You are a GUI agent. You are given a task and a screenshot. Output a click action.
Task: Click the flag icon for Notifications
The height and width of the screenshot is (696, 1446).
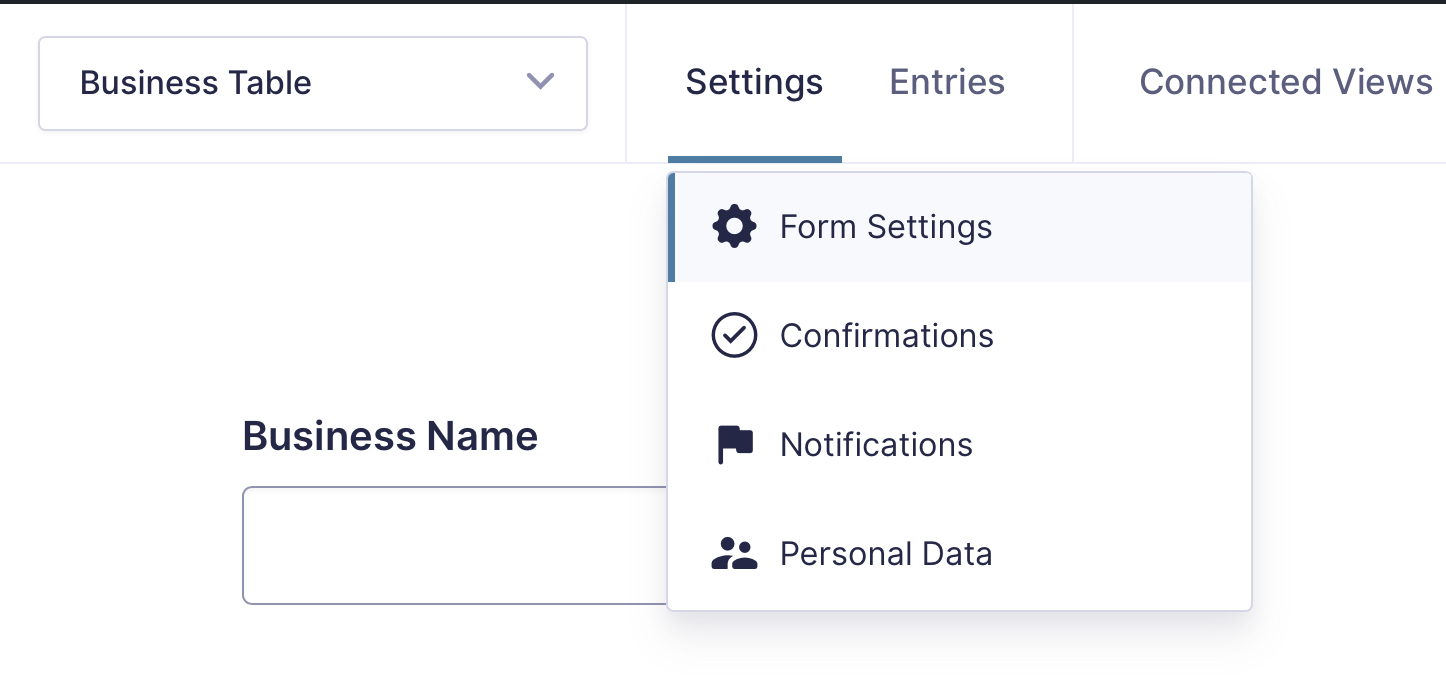[734, 445]
